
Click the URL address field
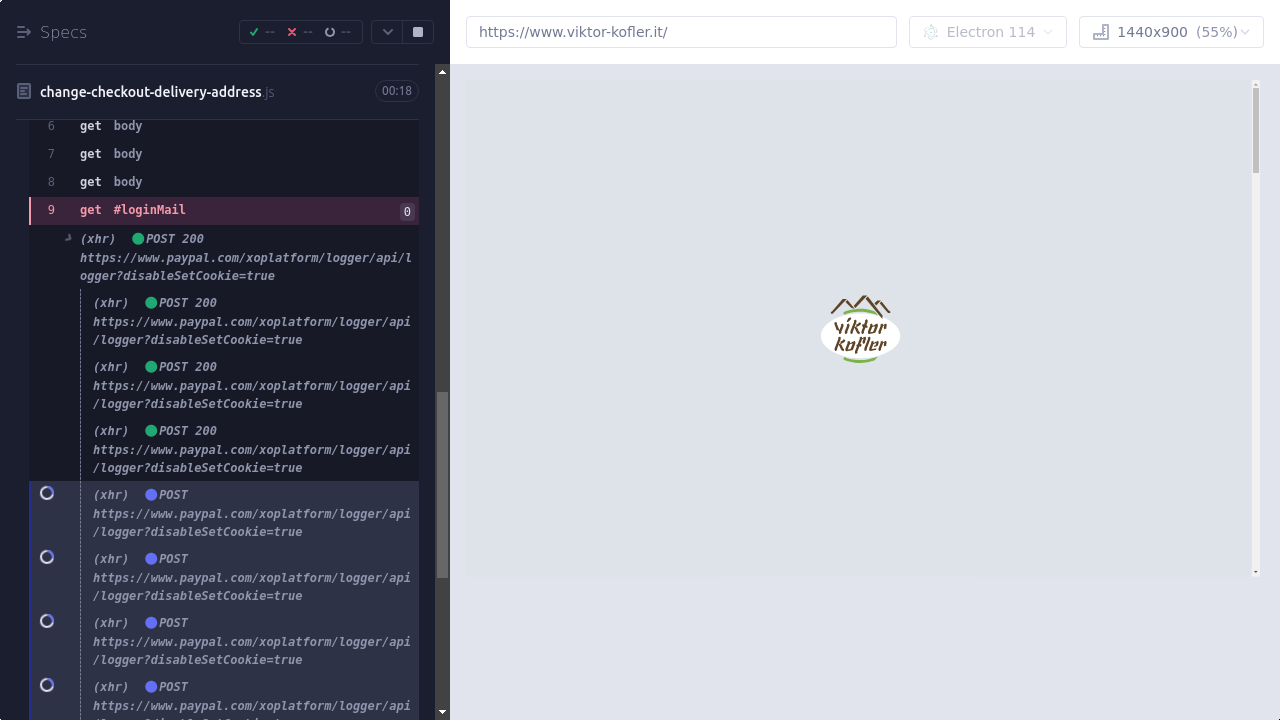click(x=681, y=32)
